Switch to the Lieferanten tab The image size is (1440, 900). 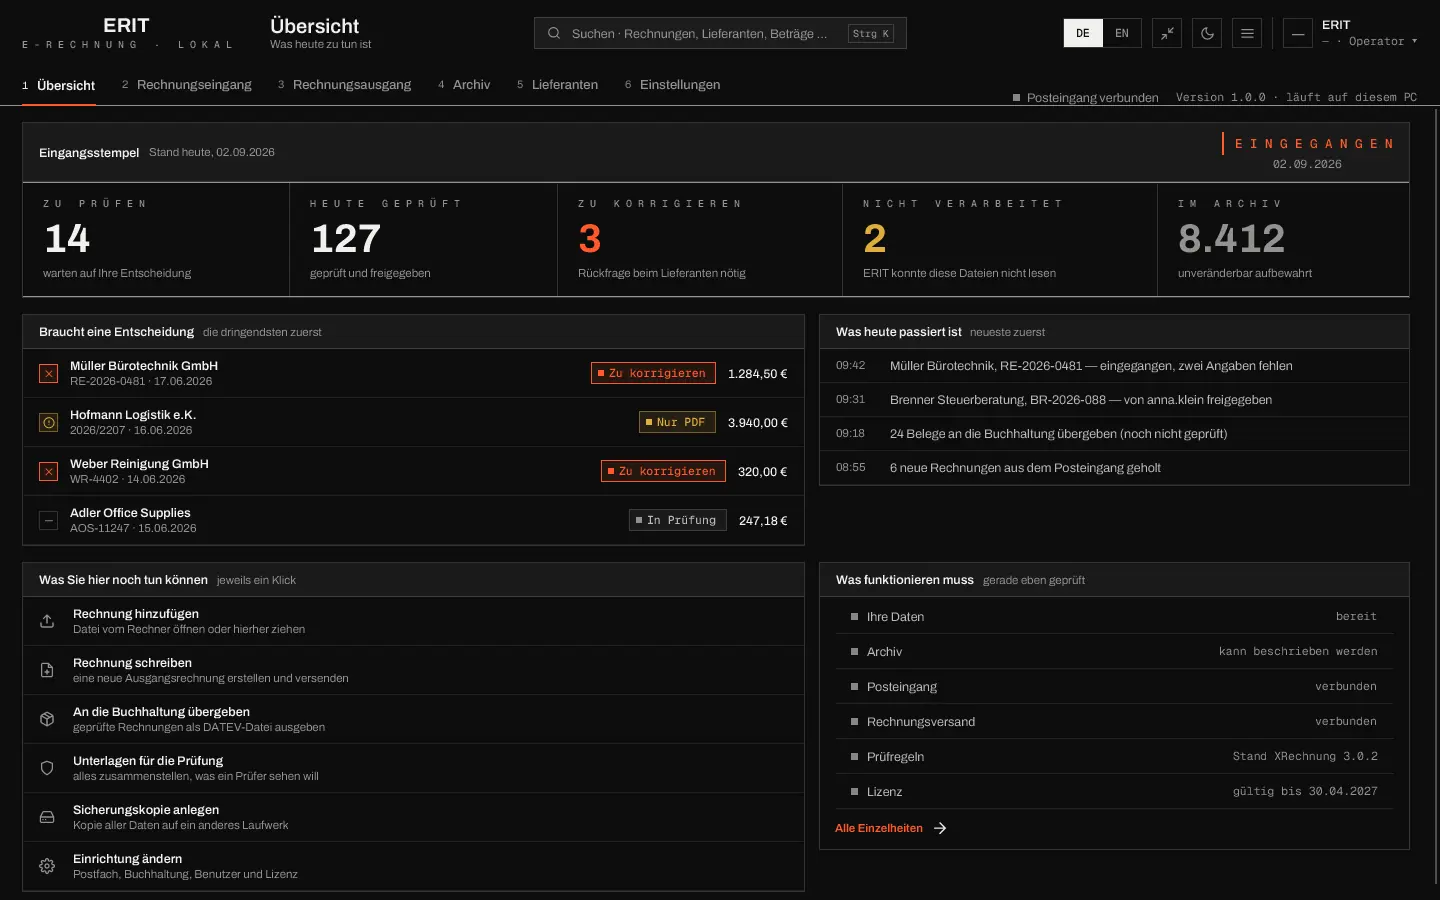click(557, 85)
